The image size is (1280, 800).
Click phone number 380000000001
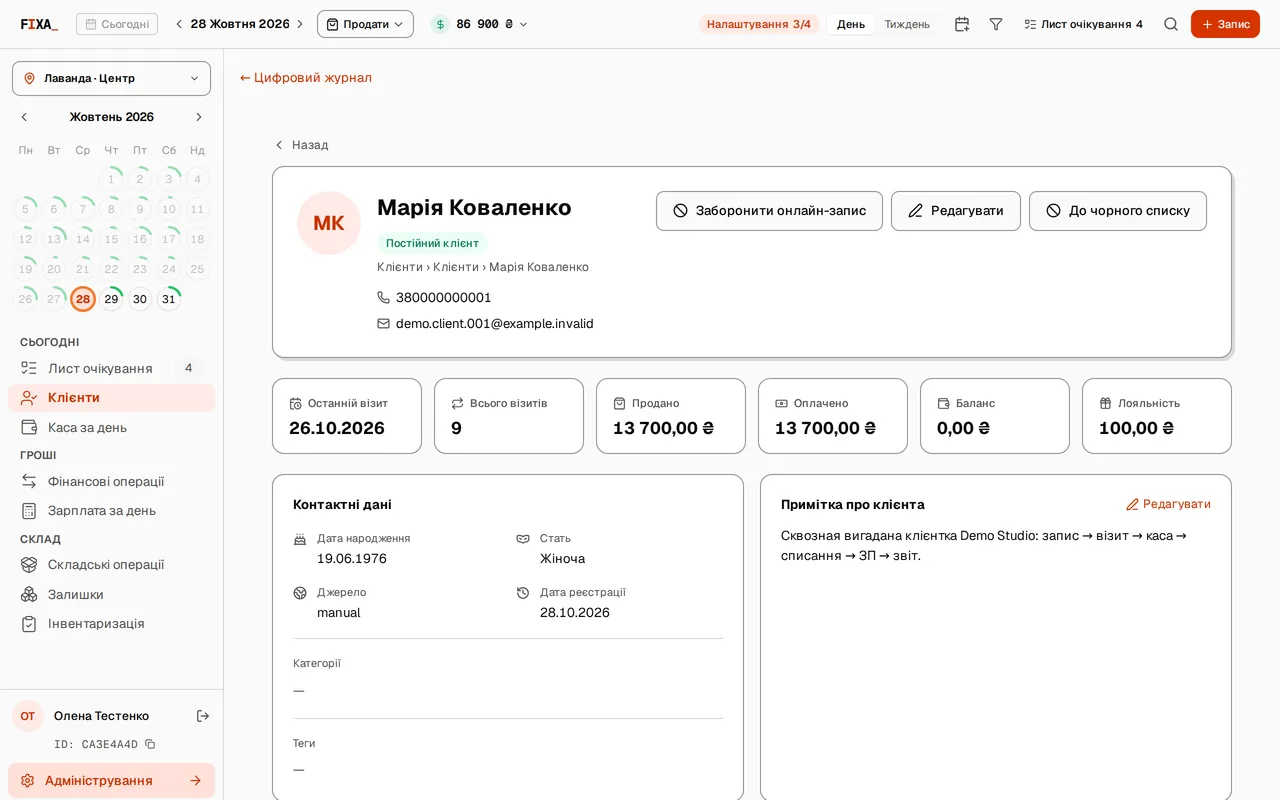click(444, 298)
